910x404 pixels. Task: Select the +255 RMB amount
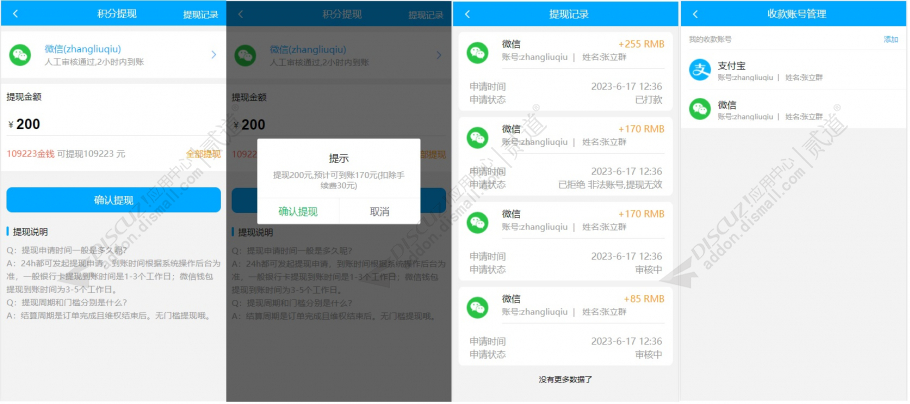641,44
